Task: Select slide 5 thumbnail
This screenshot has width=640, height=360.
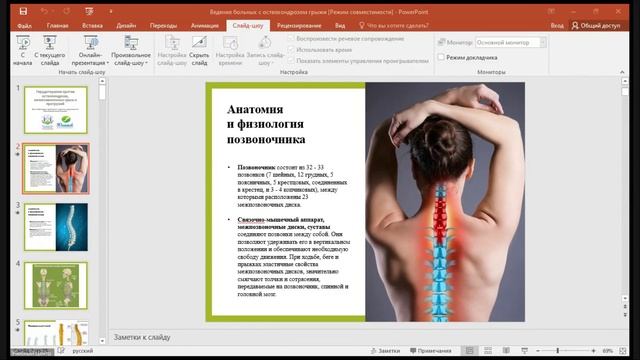Action: 56,332
